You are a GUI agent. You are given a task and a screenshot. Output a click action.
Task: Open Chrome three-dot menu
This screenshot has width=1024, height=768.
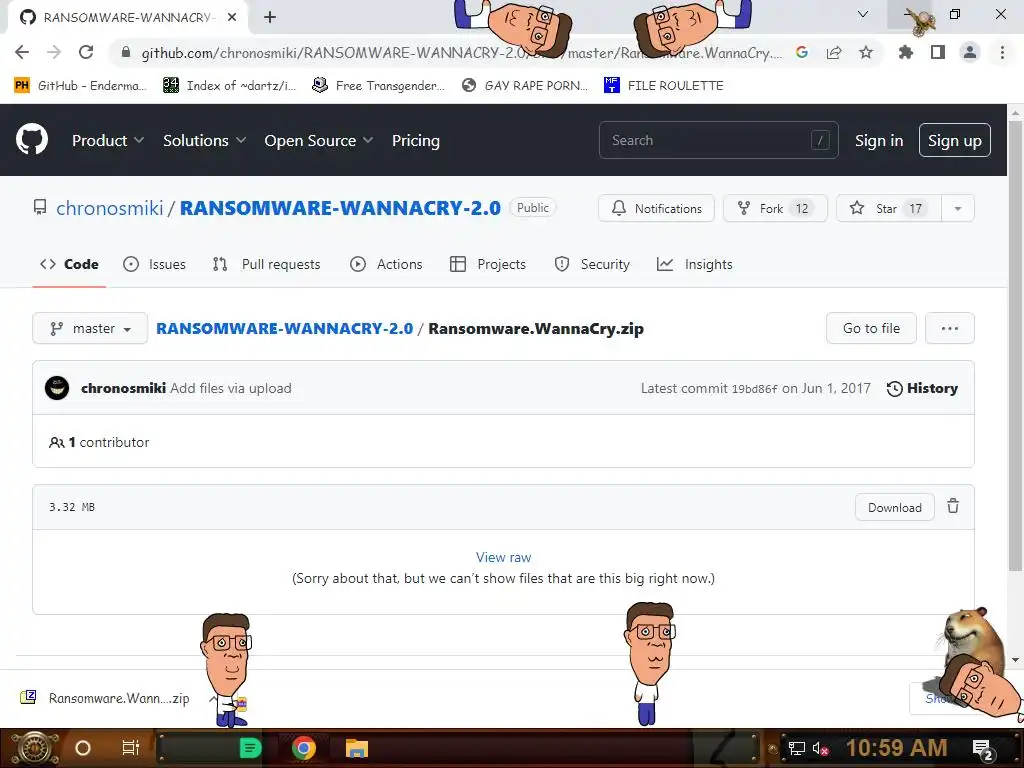tap(1002, 52)
